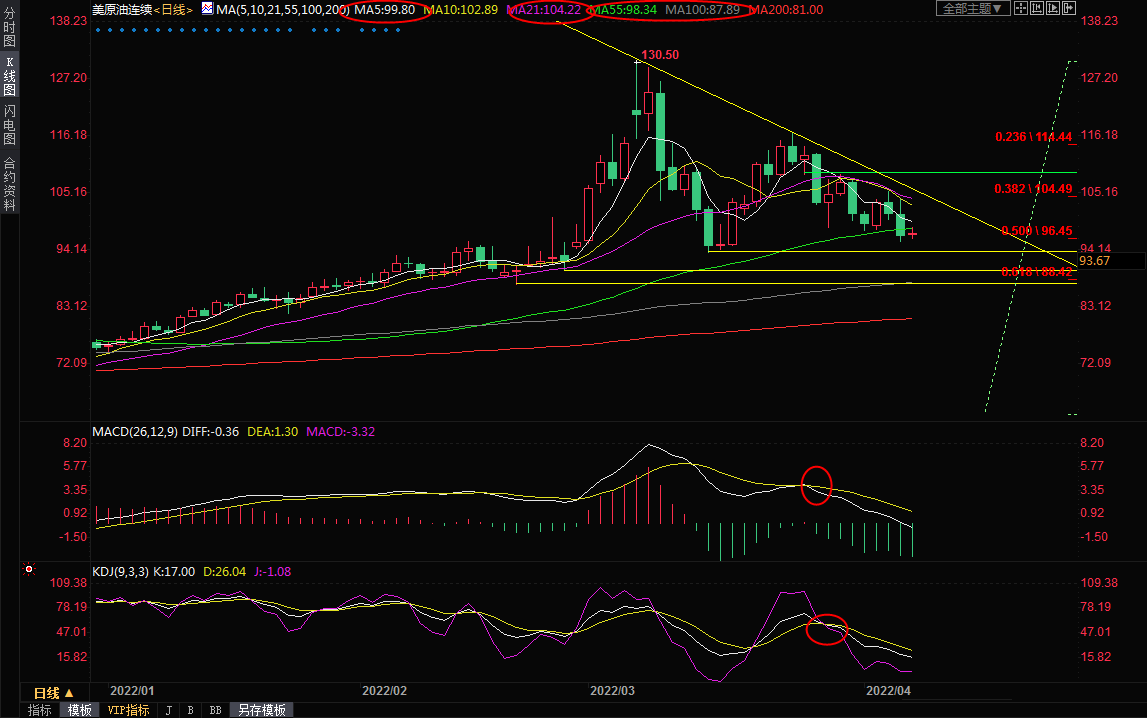Image resolution: width=1147 pixels, height=718 pixels.
Task: Click the red circle annotation on MACD
Action: pyautogui.click(x=817, y=486)
